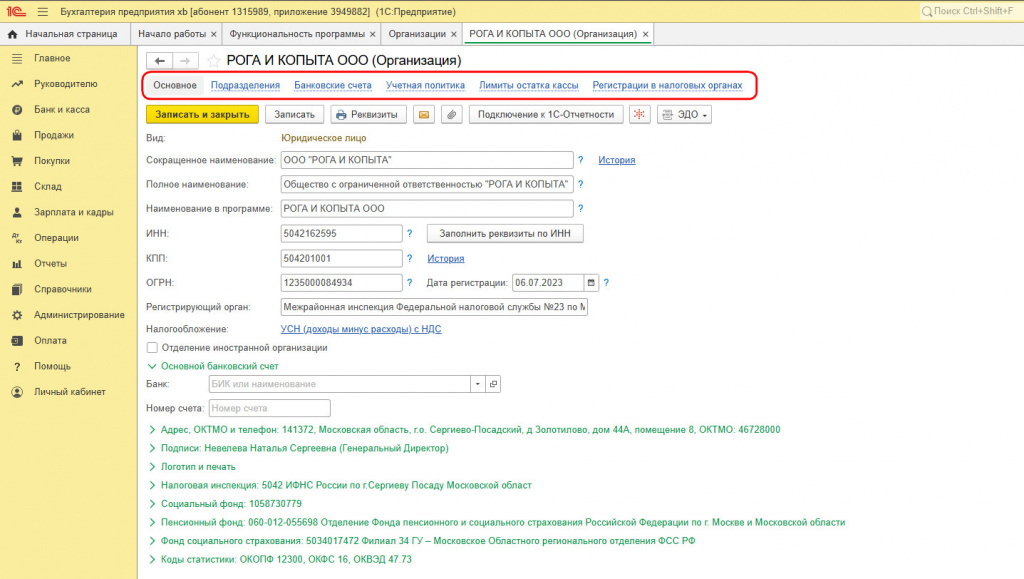Close the Функциональность программы tab
Screen dimensions: 1024x579
(x=373, y=34)
